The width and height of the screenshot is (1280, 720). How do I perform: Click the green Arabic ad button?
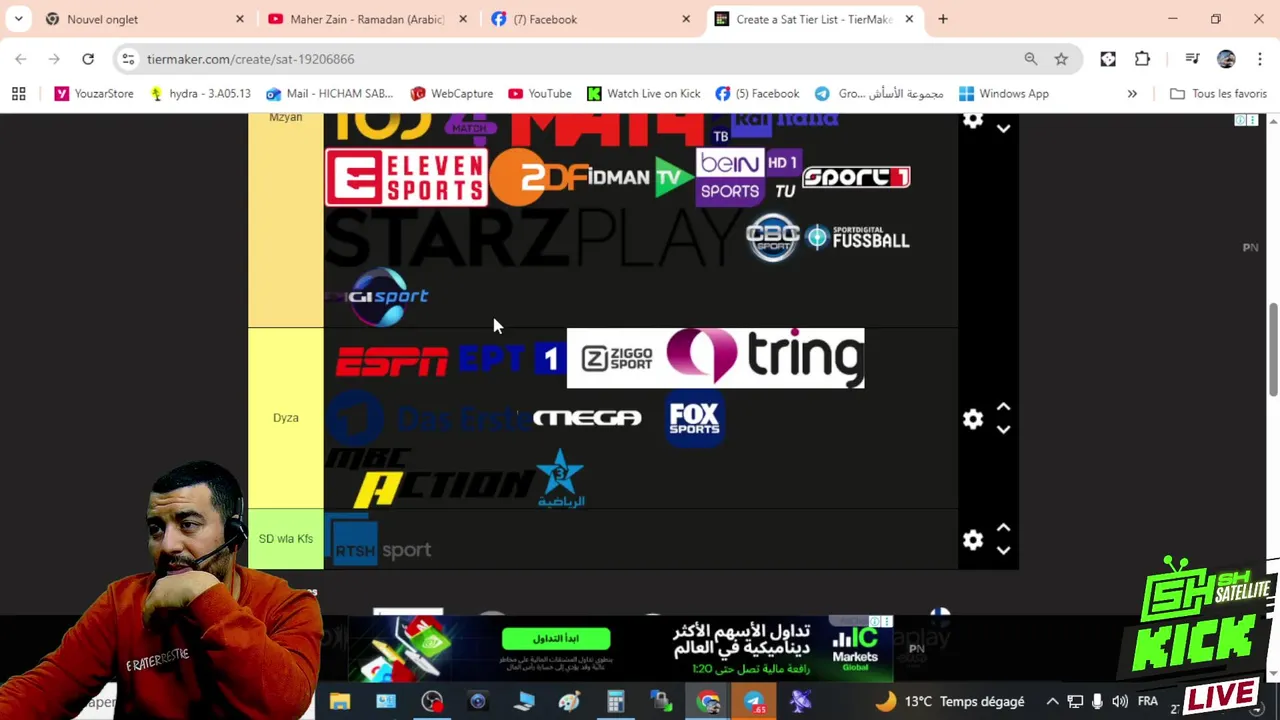pos(555,638)
